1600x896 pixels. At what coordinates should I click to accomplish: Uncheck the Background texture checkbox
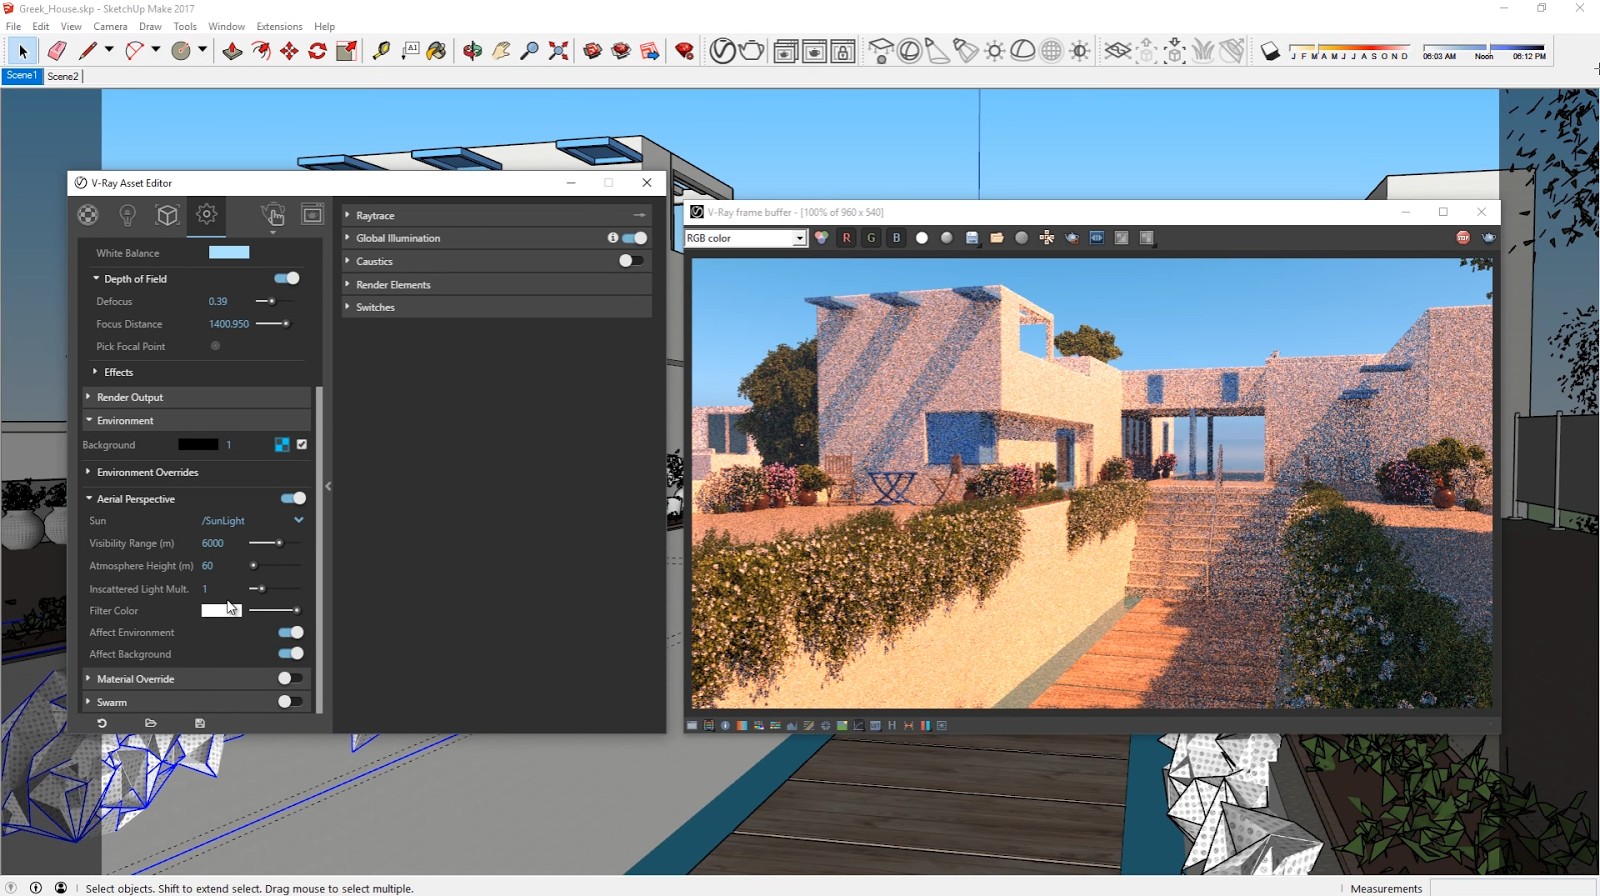coord(302,444)
